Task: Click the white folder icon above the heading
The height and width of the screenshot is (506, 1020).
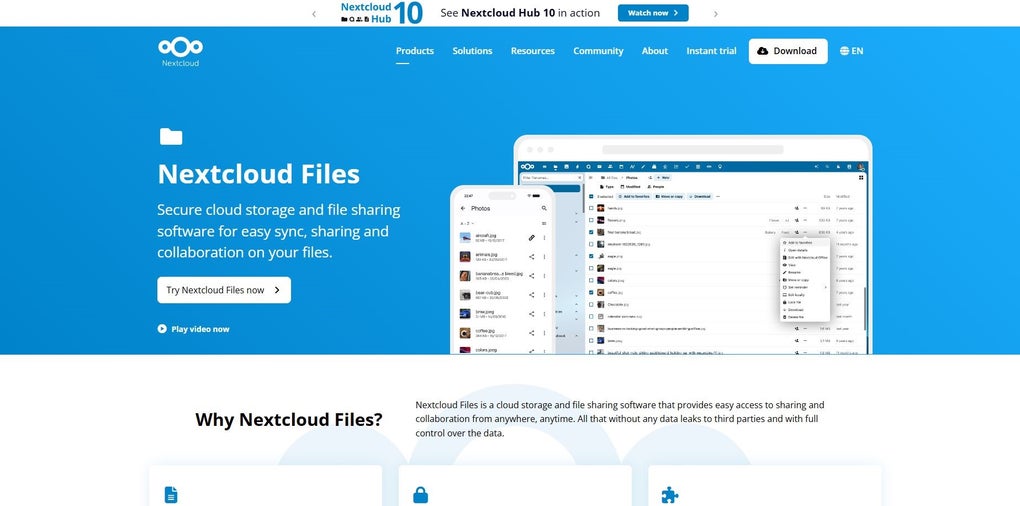Action: click(x=171, y=136)
